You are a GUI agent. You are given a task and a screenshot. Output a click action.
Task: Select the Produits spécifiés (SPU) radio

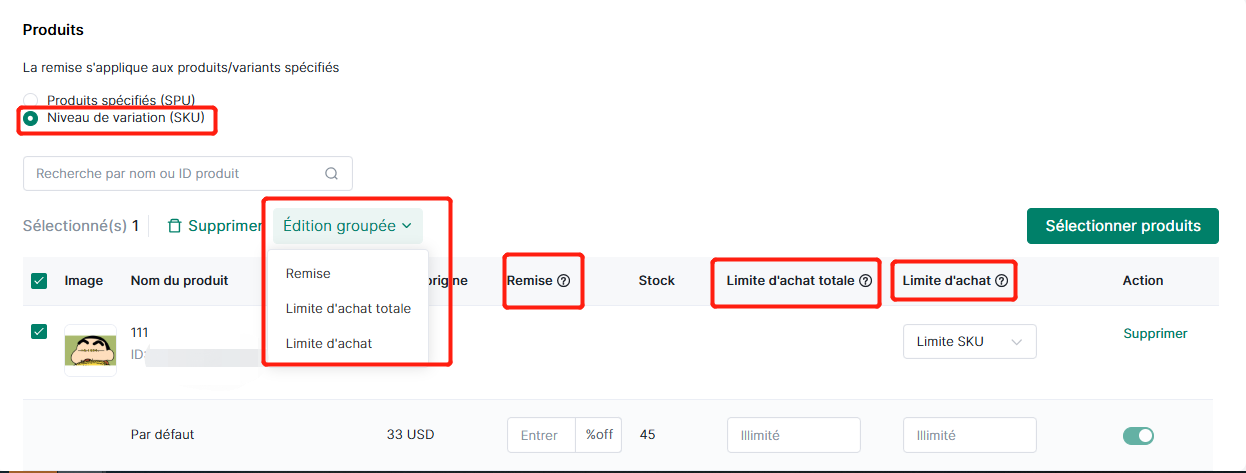pos(31,100)
